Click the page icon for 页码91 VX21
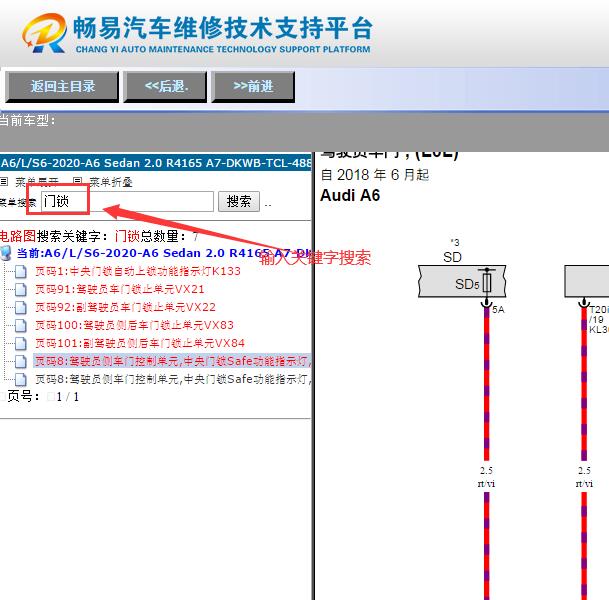This screenshot has height=600, width=609. pyautogui.click(x=21, y=289)
